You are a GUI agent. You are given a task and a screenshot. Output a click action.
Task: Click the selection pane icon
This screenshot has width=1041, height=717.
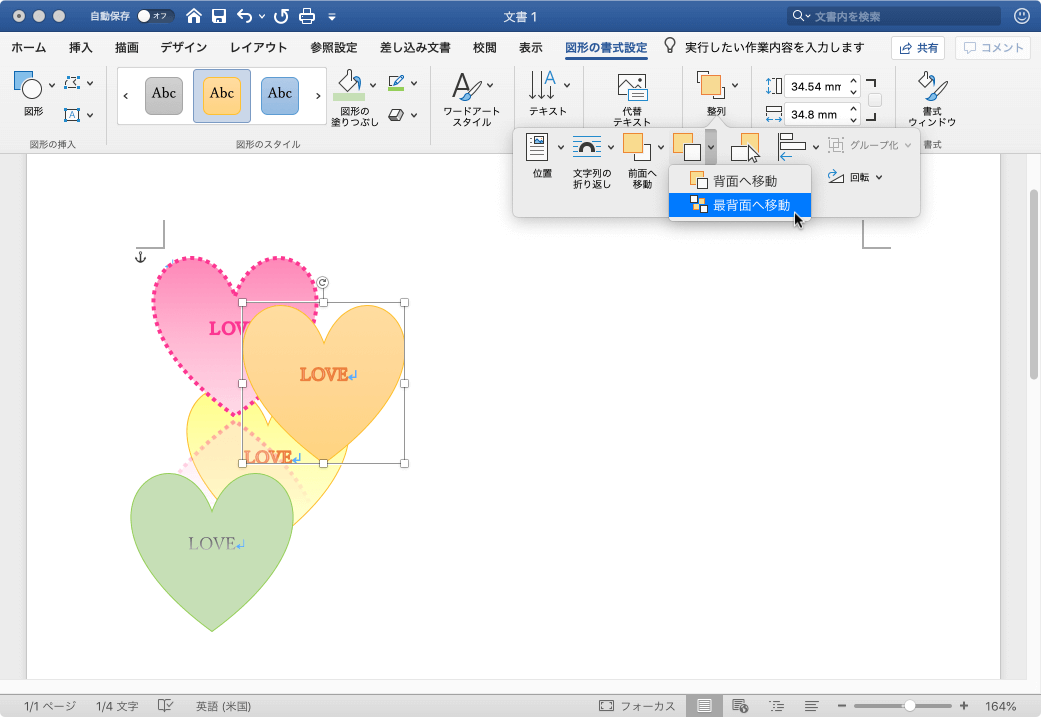pyautogui.click(x=745, y=147)
